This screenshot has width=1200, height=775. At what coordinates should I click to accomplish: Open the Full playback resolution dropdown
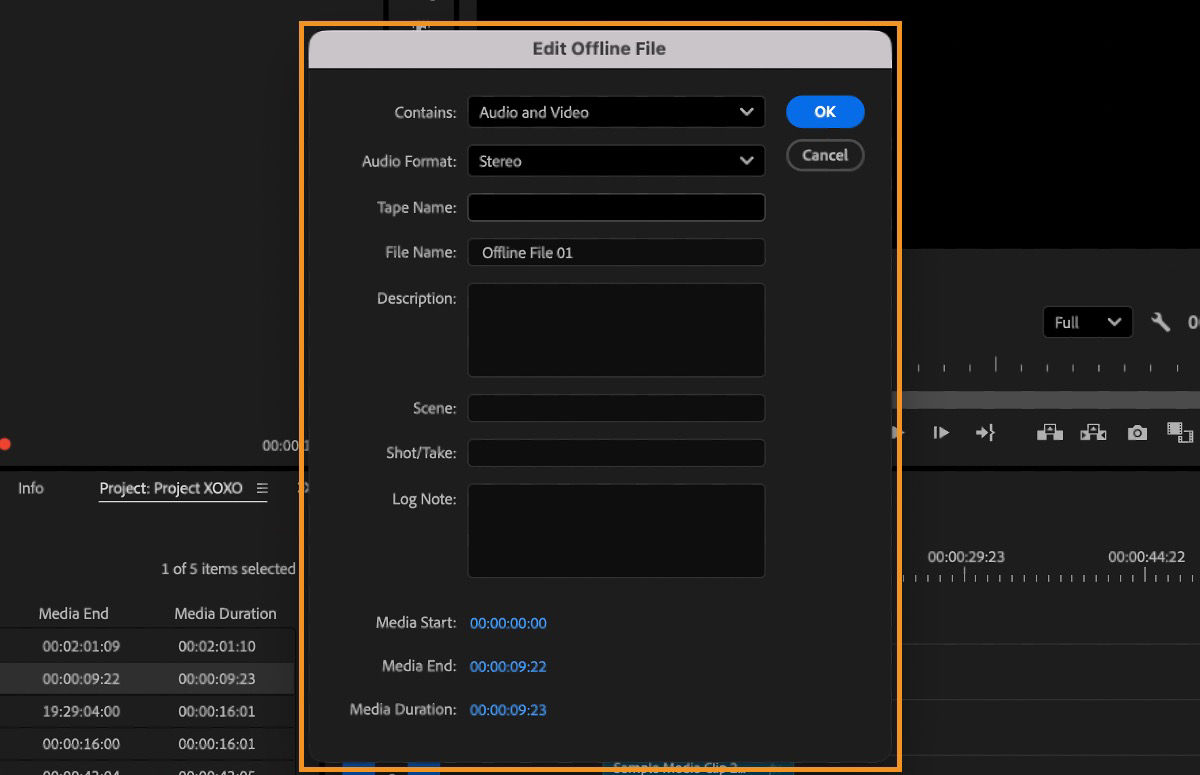1087,322
